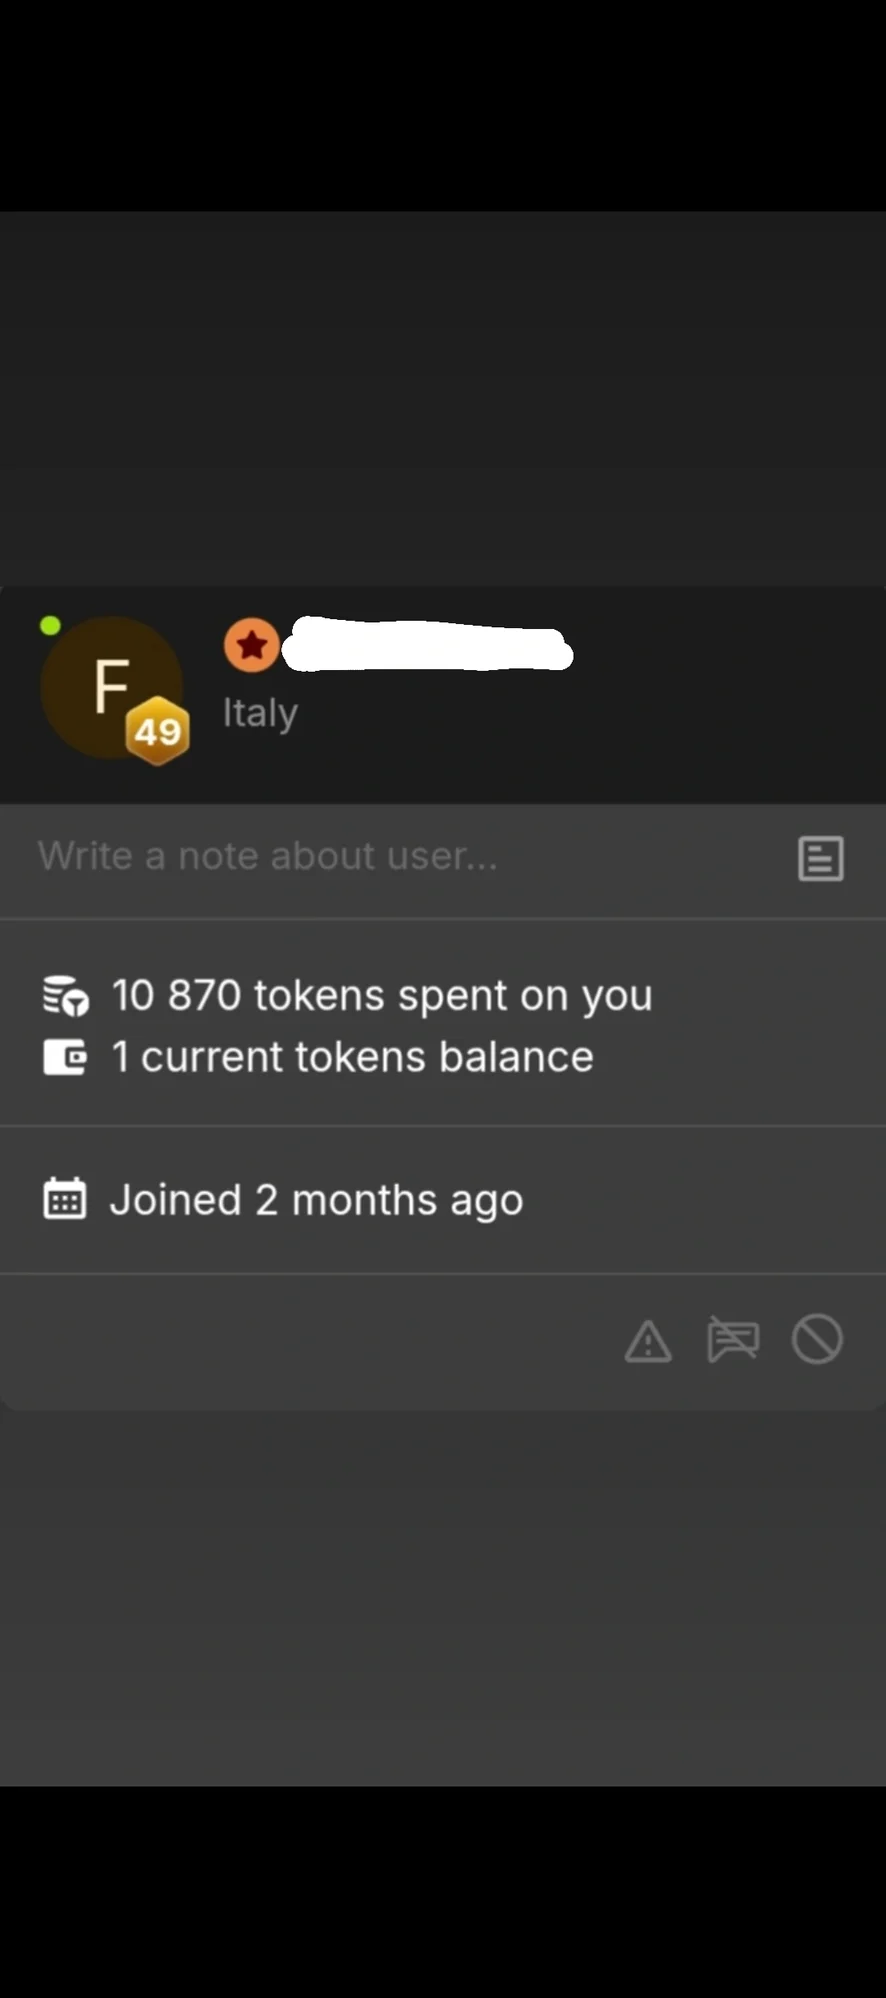
Task: Select "10 870 tokens spent on you" text
Action: pos(381,996)
